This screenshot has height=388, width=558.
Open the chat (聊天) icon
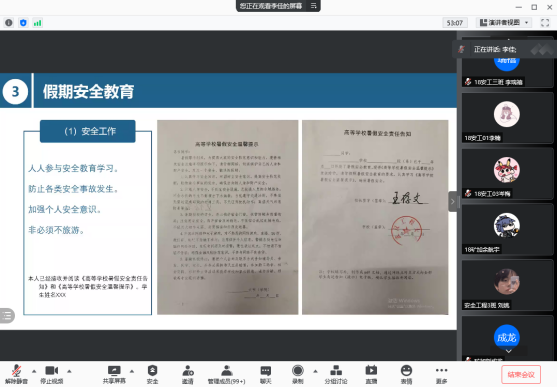tap(265, 374)
